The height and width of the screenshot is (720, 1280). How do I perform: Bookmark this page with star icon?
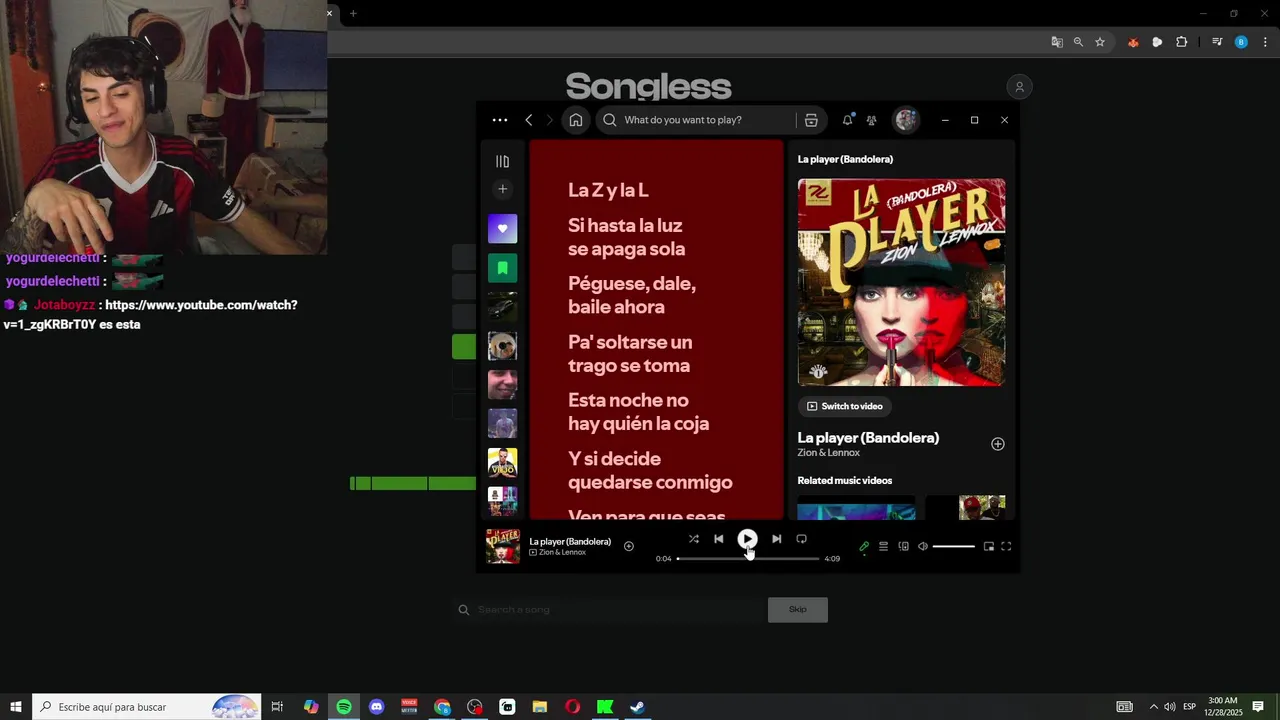click(1100, 42)
